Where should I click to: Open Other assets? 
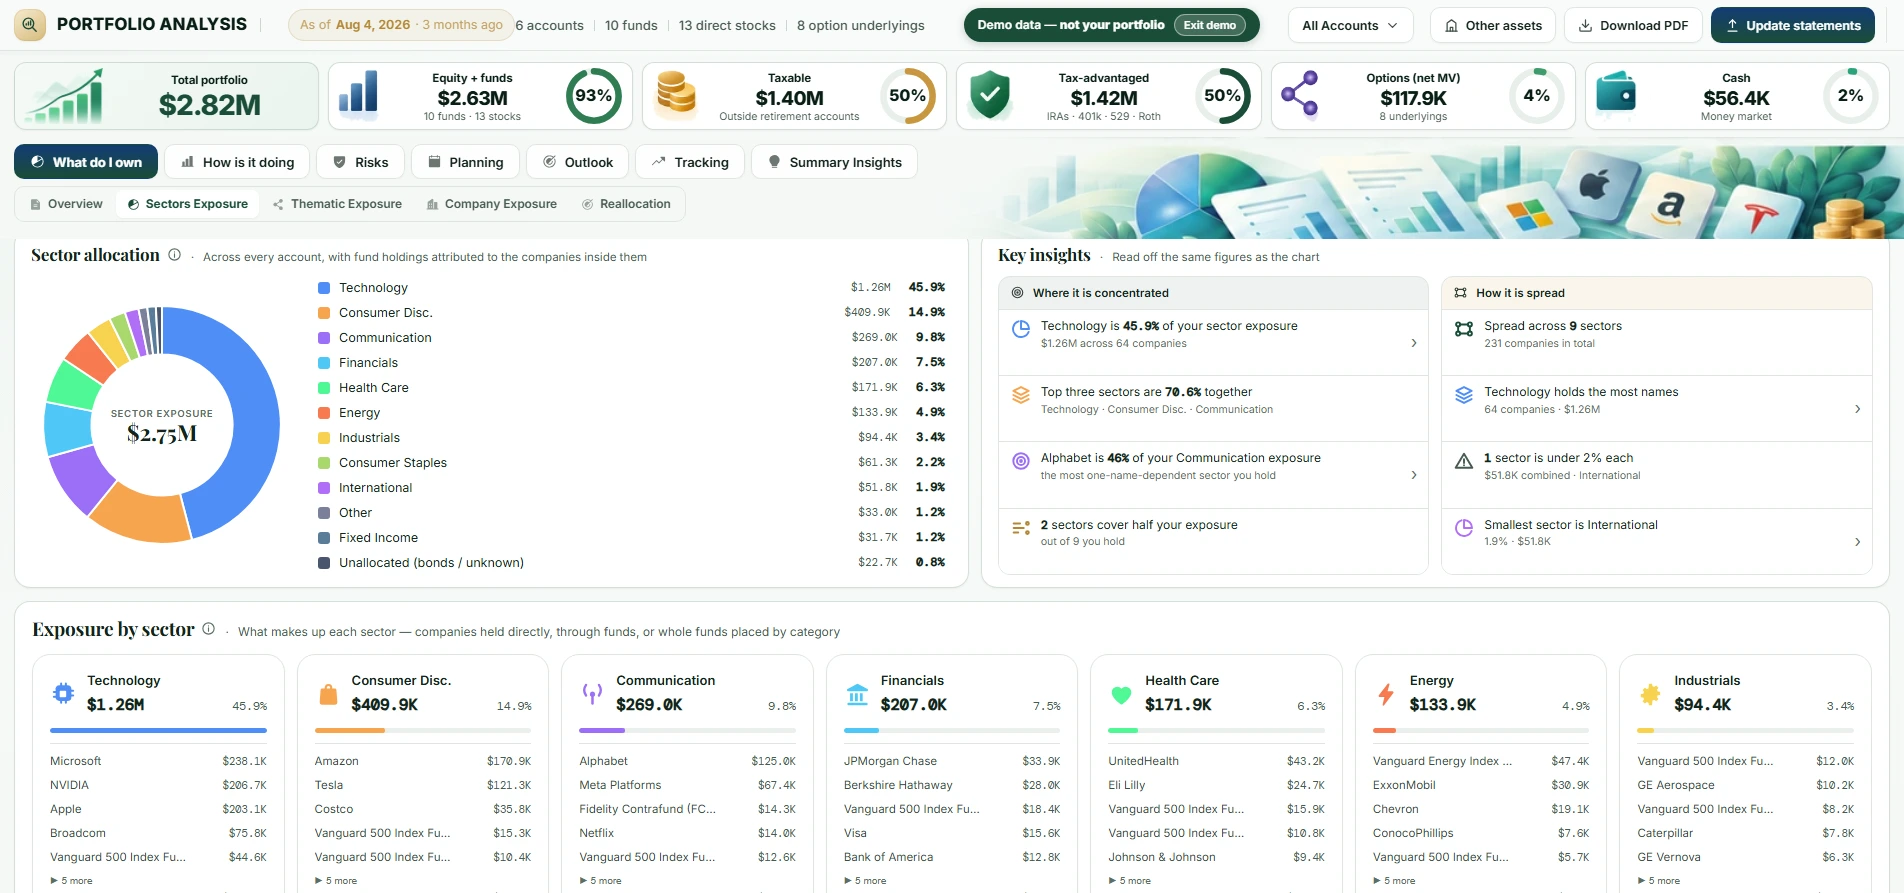(1493, 25)
